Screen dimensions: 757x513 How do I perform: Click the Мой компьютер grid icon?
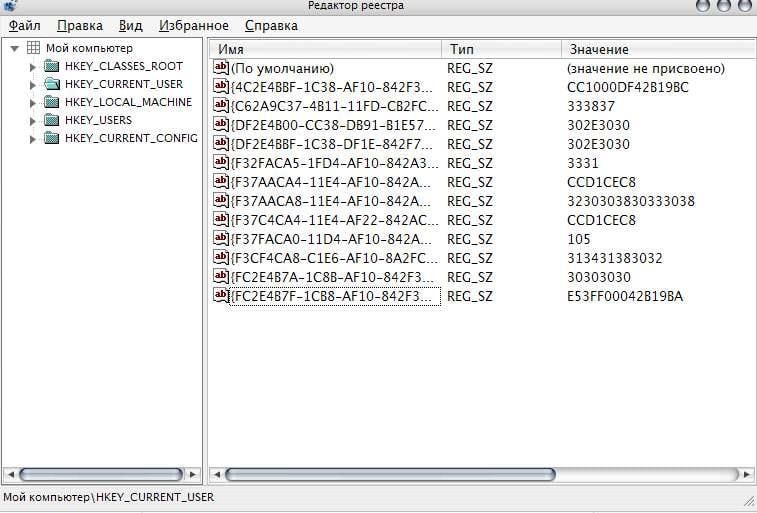point(33,47)
